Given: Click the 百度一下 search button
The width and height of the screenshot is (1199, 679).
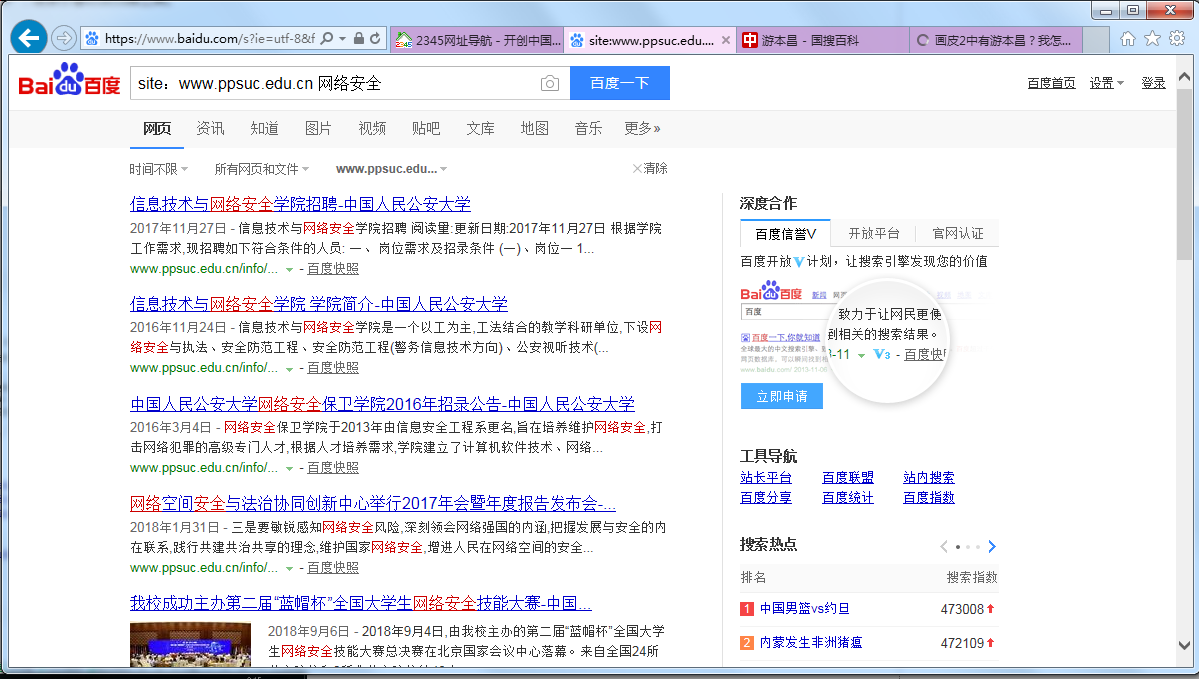Looking at the screenshot, I should pos(619,83).
